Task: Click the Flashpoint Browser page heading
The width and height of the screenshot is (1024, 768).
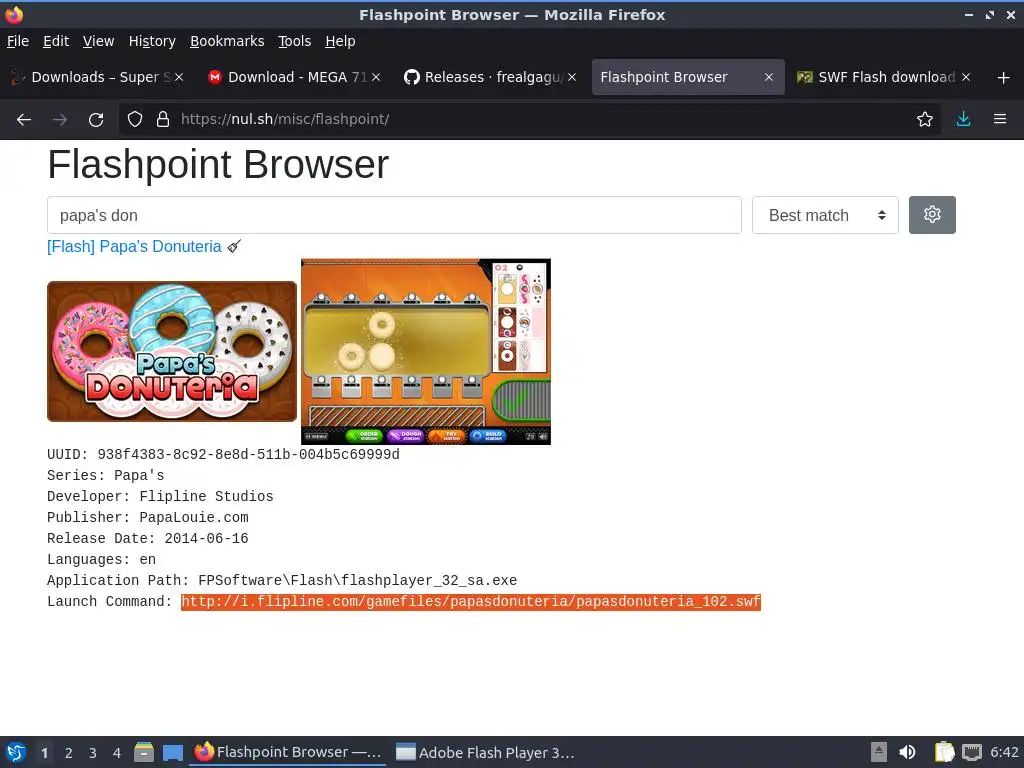Action: (218, 164)
